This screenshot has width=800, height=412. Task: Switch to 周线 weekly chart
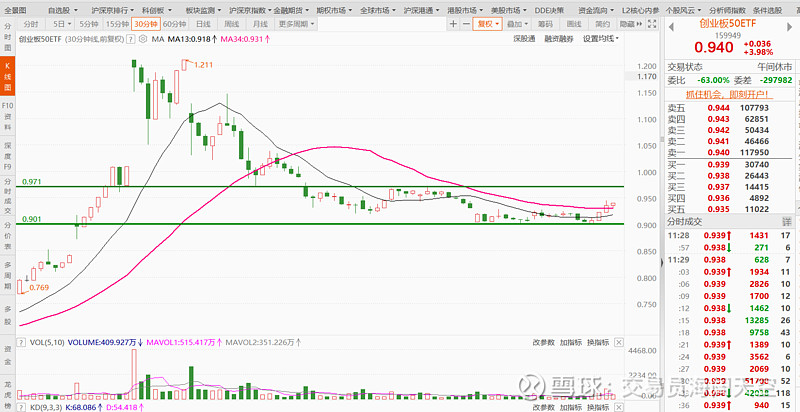point(232,23)
